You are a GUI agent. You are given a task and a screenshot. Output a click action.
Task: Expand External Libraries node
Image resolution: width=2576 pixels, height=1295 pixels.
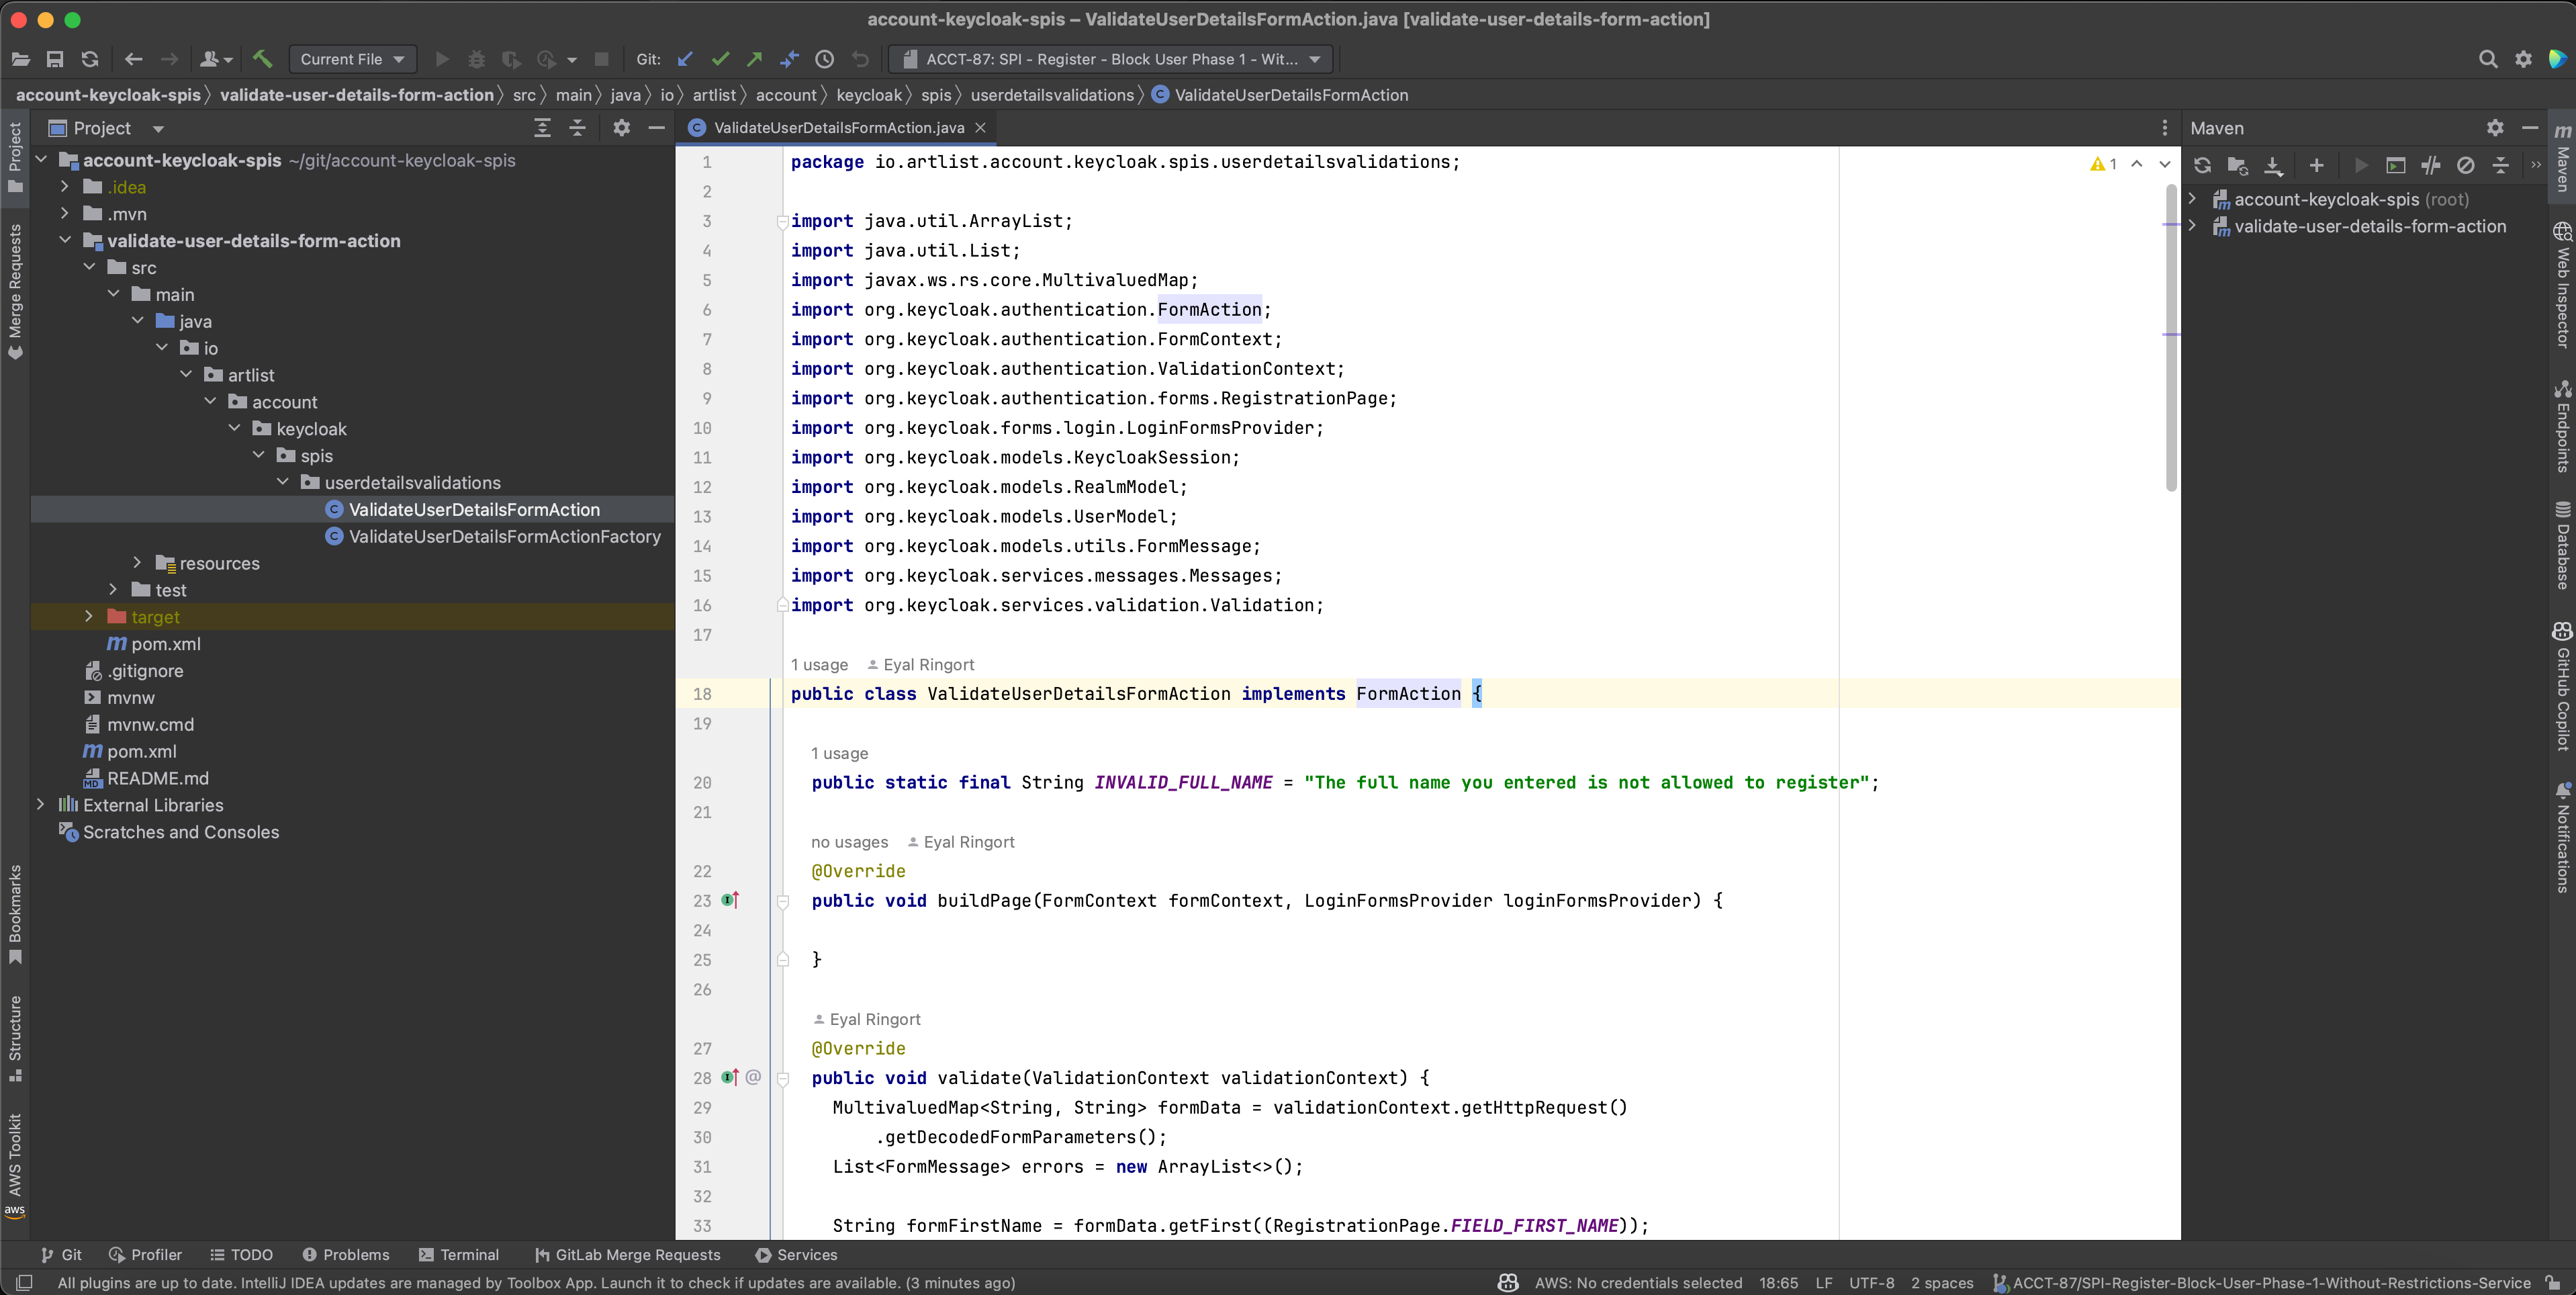[41, 805]
